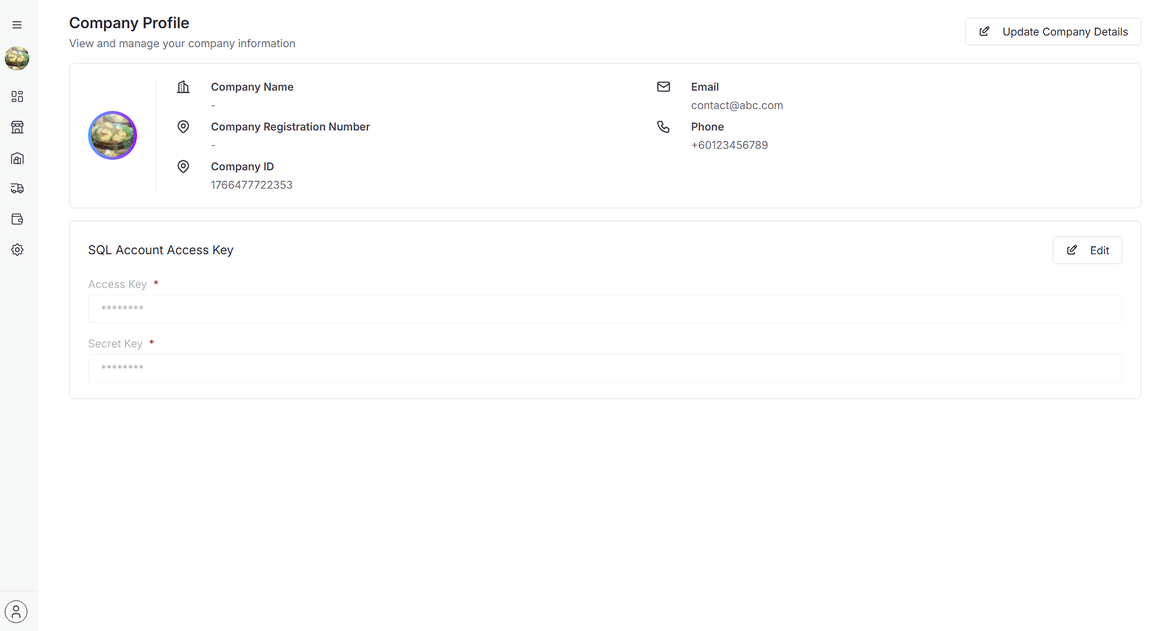Click the envelope icon beside Email
The image size is (1171, 631).
point(663,87)
